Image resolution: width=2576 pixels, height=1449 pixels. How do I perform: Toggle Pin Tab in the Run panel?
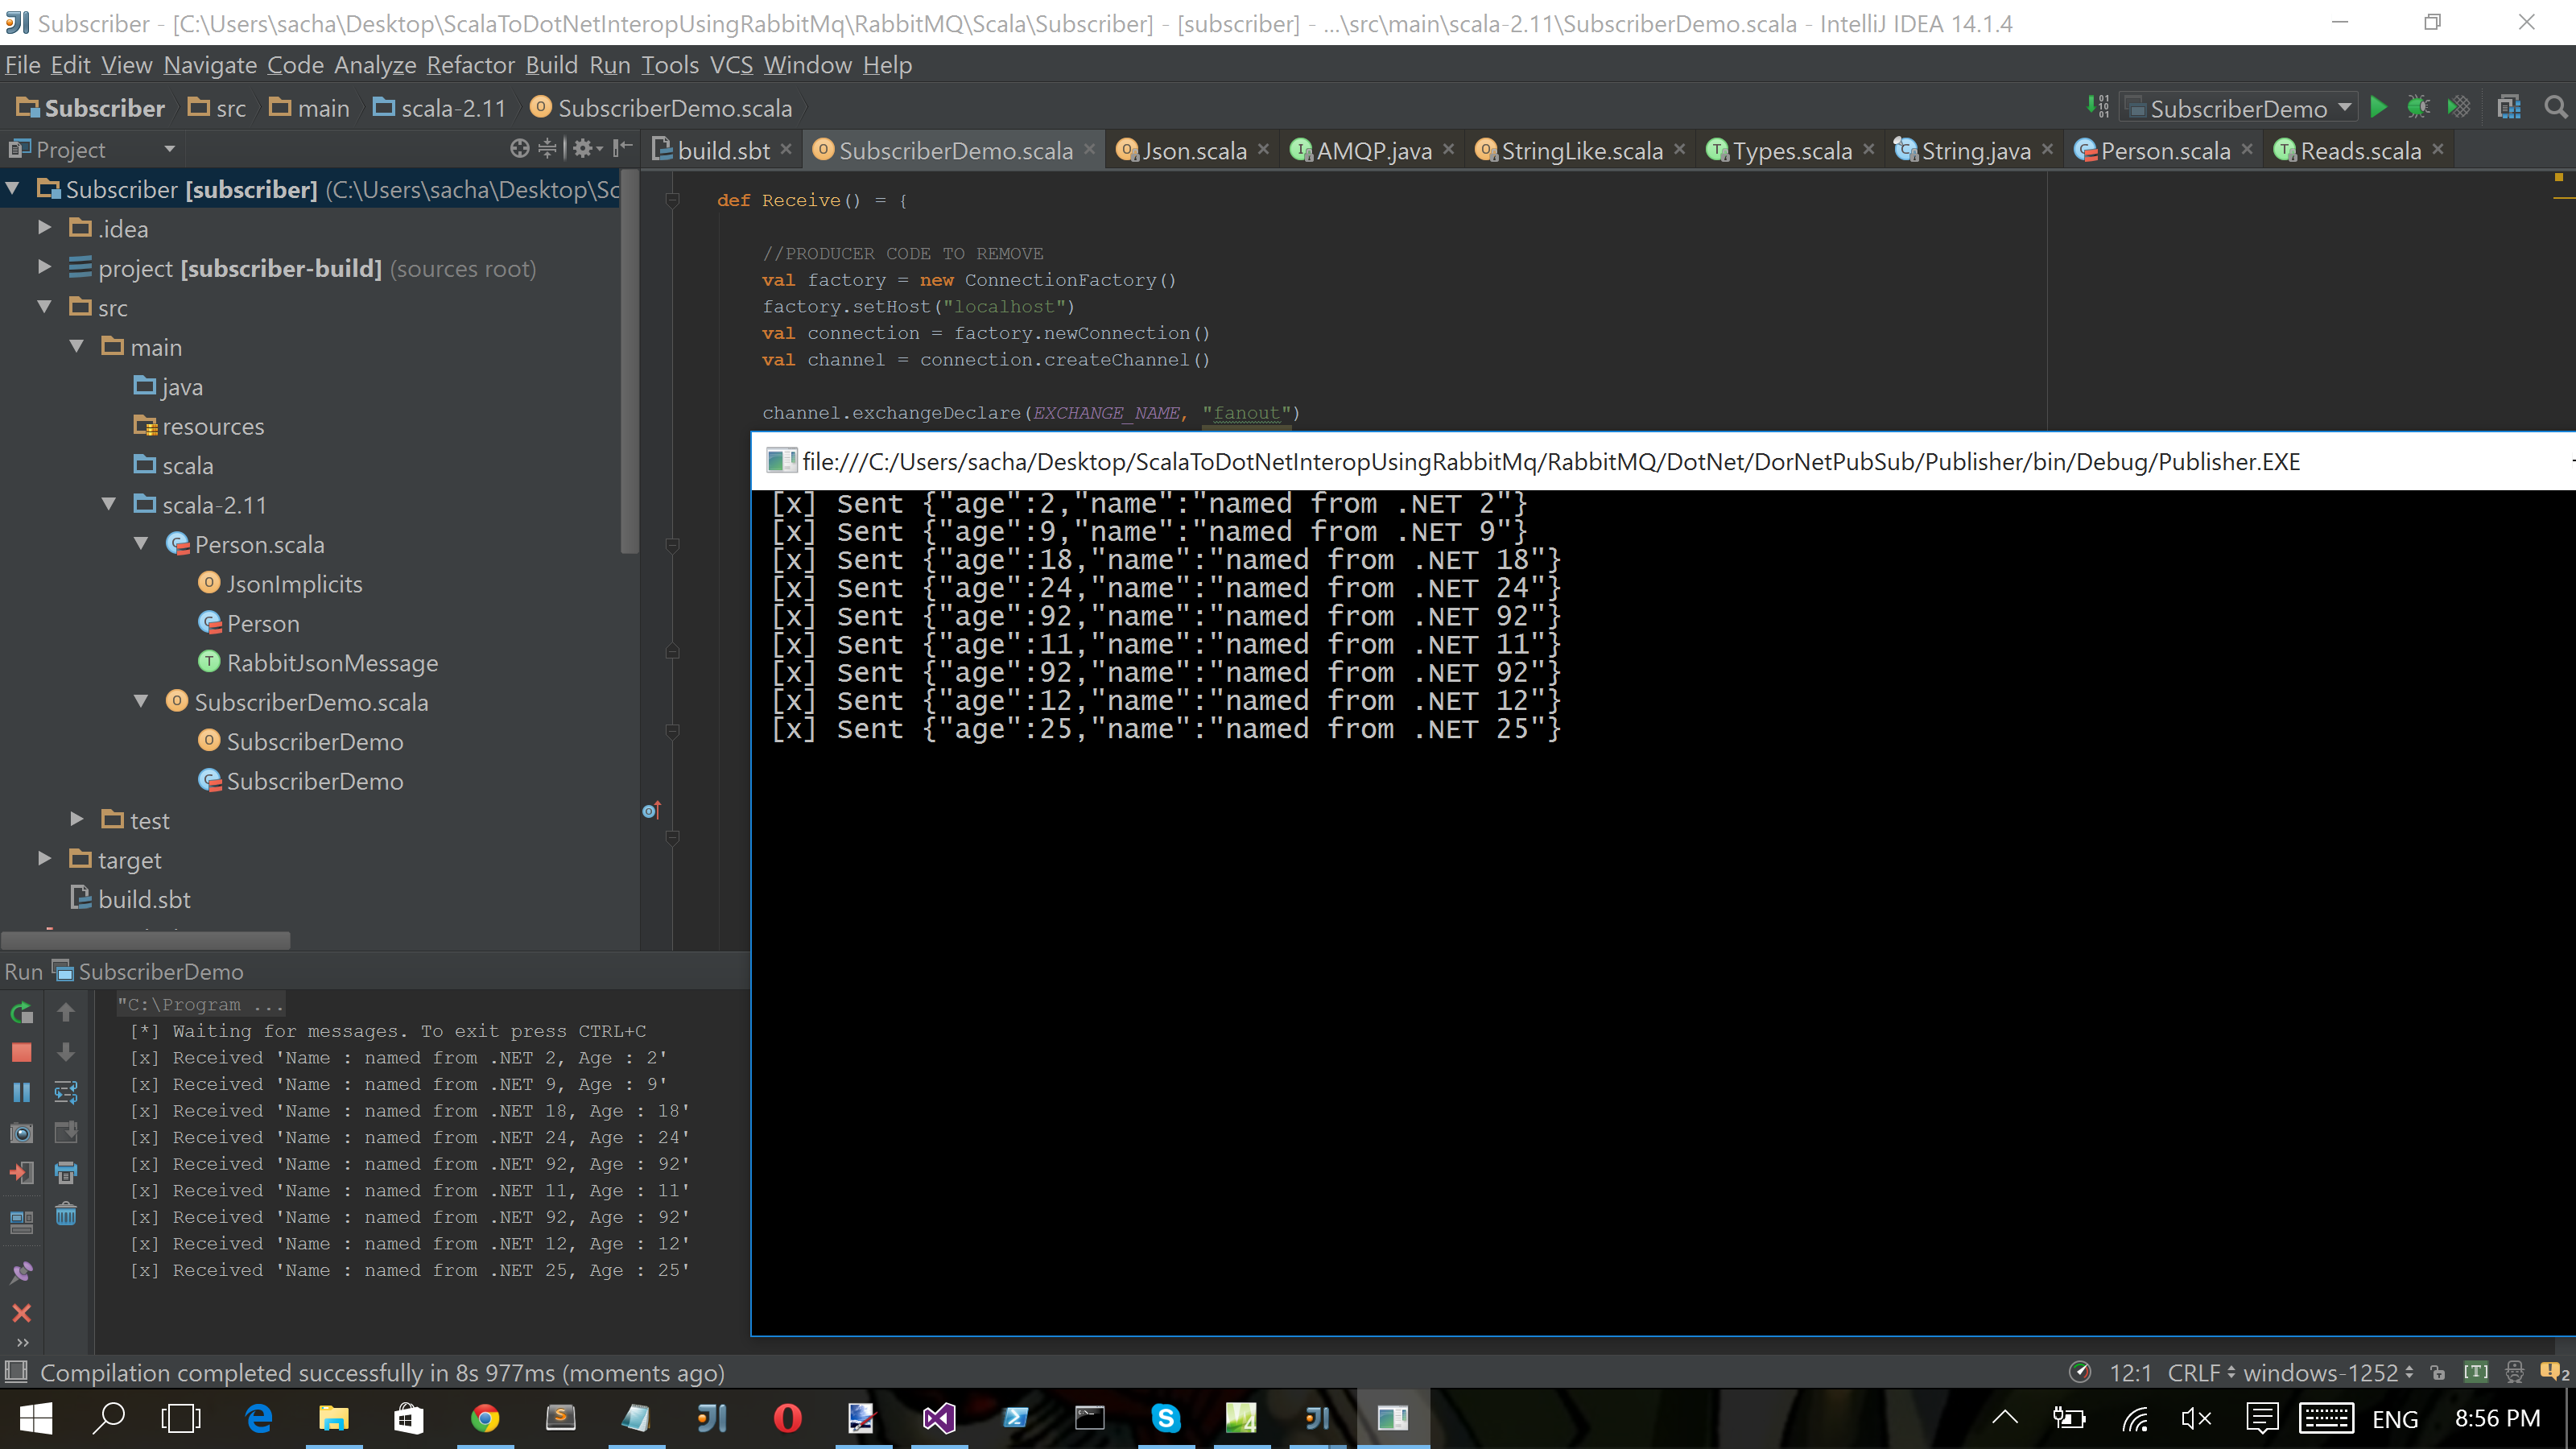pos(21,1272)
